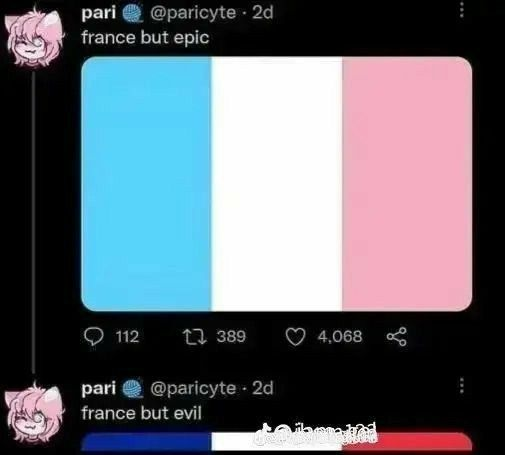The image size is (505, 455).
Task: Open replies via the comment bubble icon
Action: (x=94, y=337)
